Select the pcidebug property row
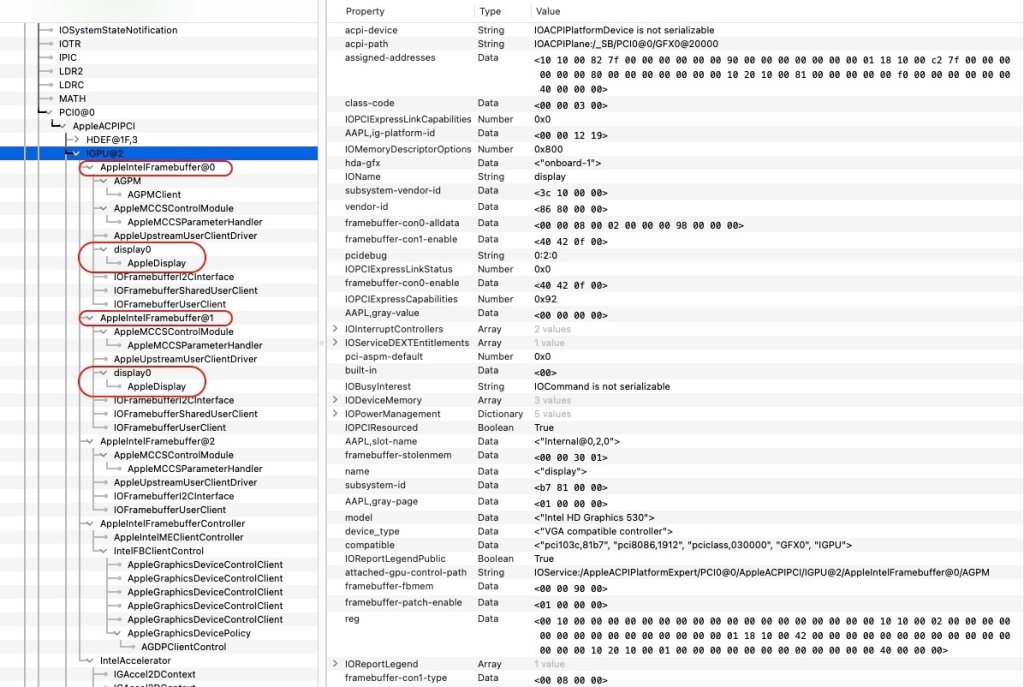Image resolution: width=1024 pixels, height=687 pixels. (675, 255)
